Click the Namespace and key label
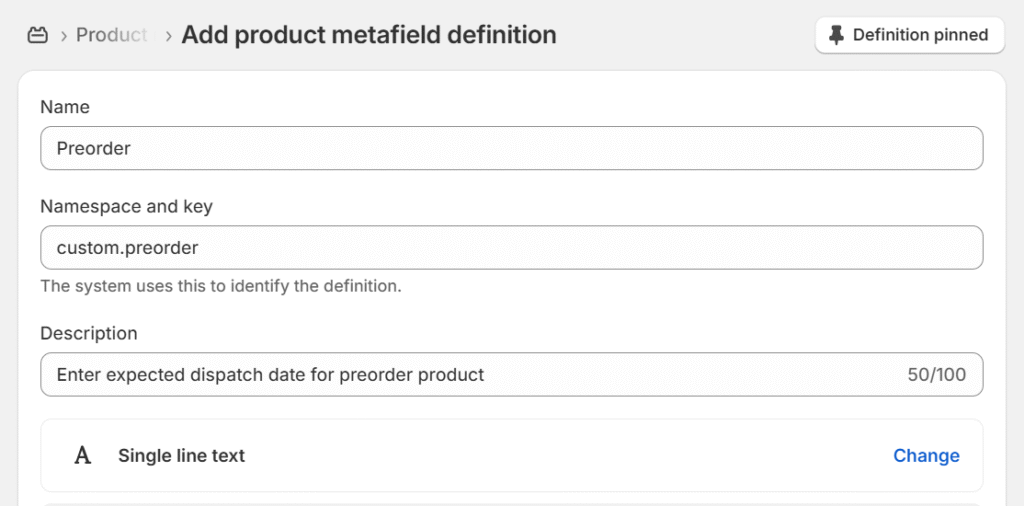This screenshot has height=506, width=1024. pyautogui.click(x=126, y=207)
